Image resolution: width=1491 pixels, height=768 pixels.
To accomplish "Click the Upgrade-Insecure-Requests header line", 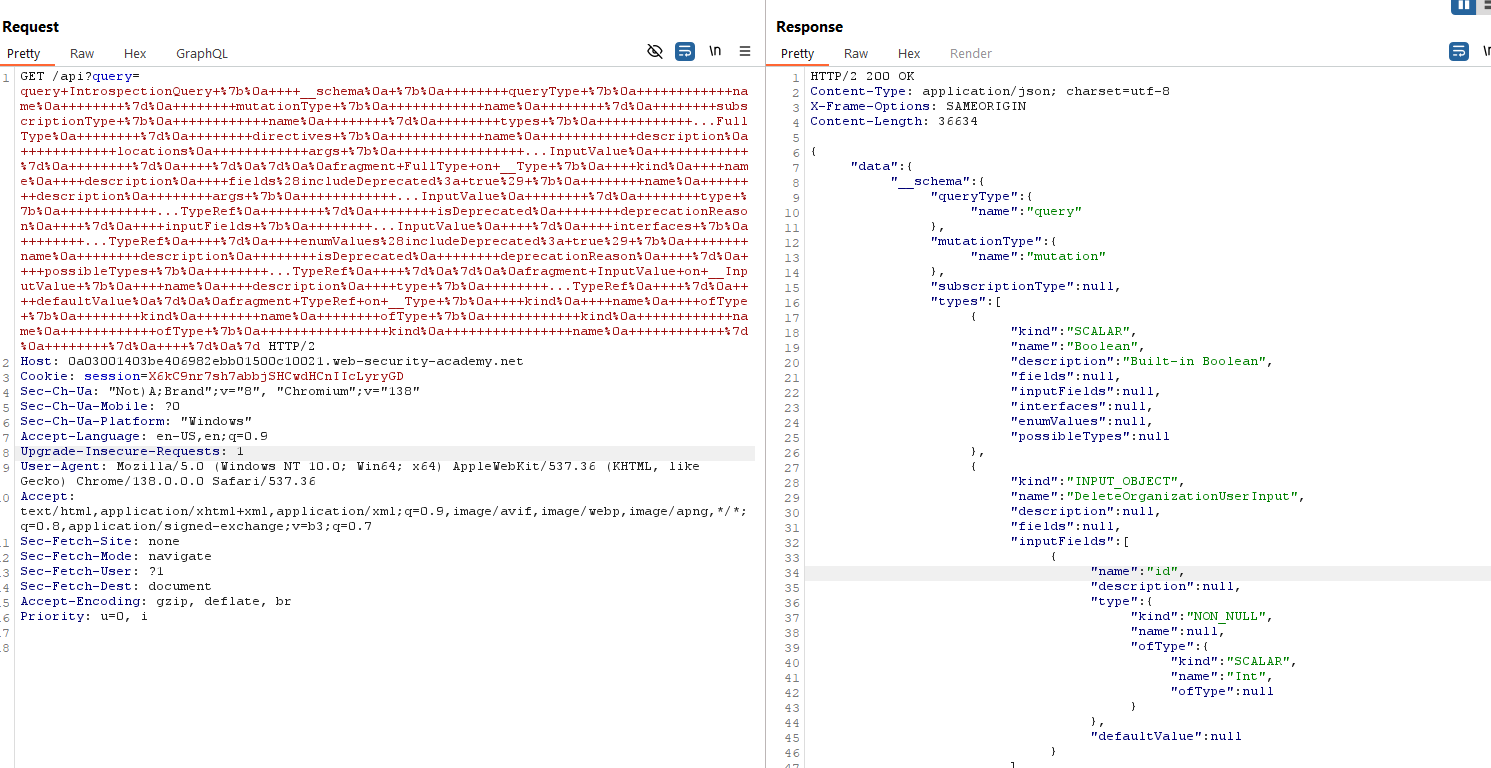I will (132, 451).
